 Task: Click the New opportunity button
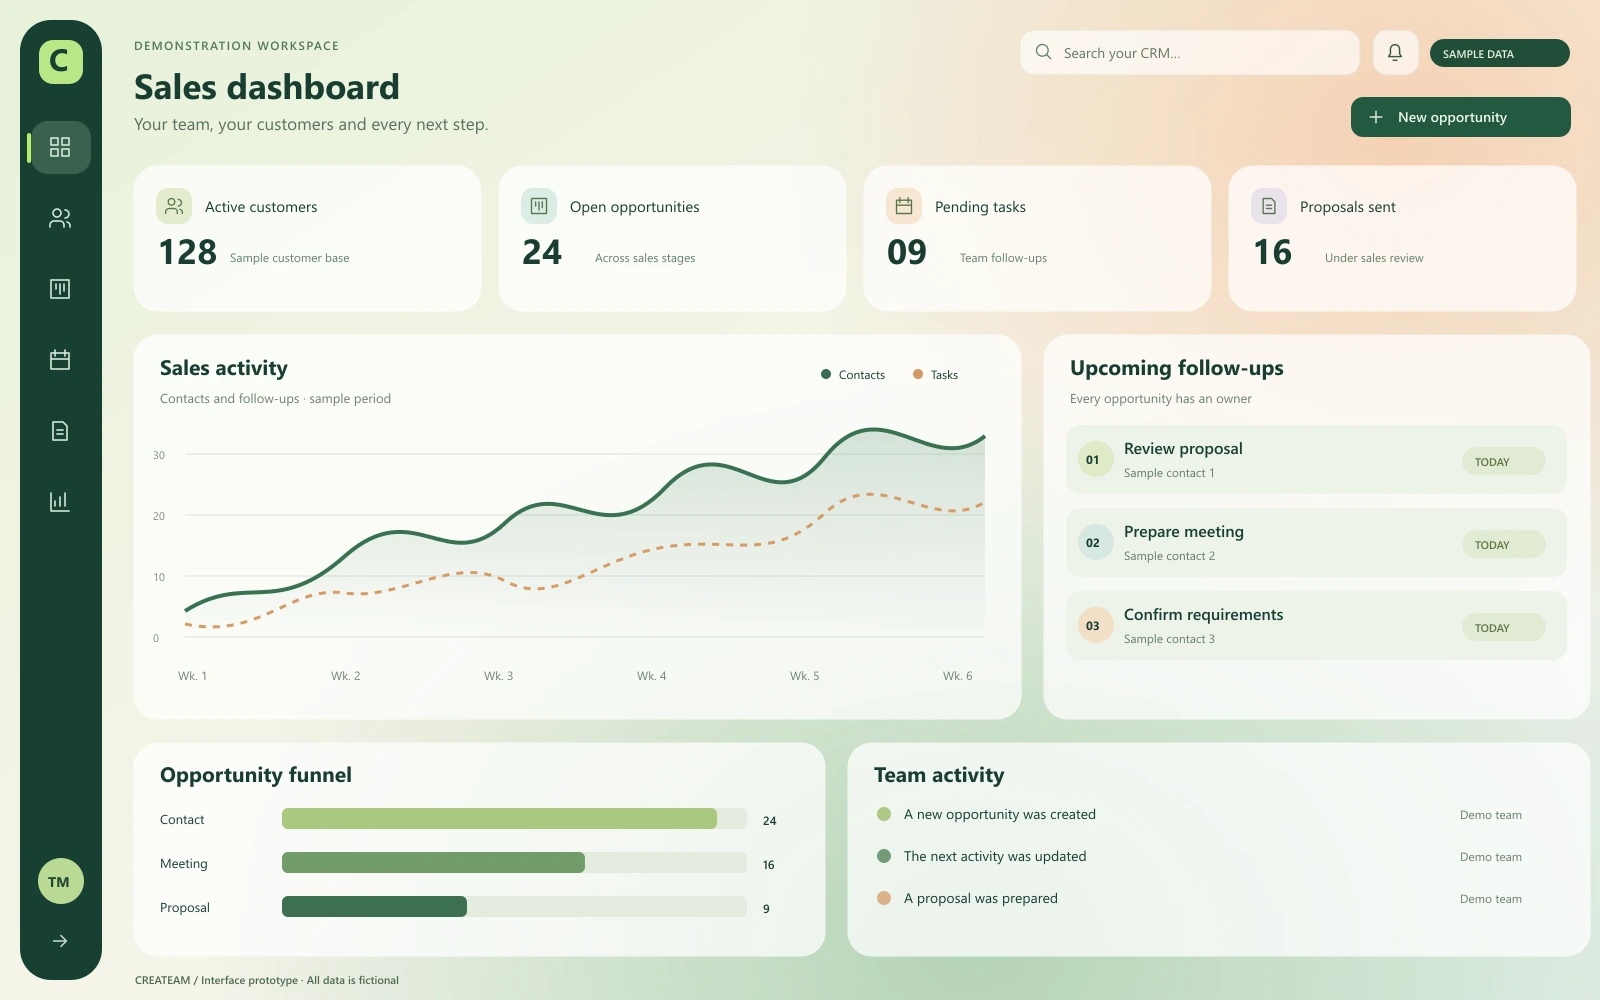(x=1461, y=117)
